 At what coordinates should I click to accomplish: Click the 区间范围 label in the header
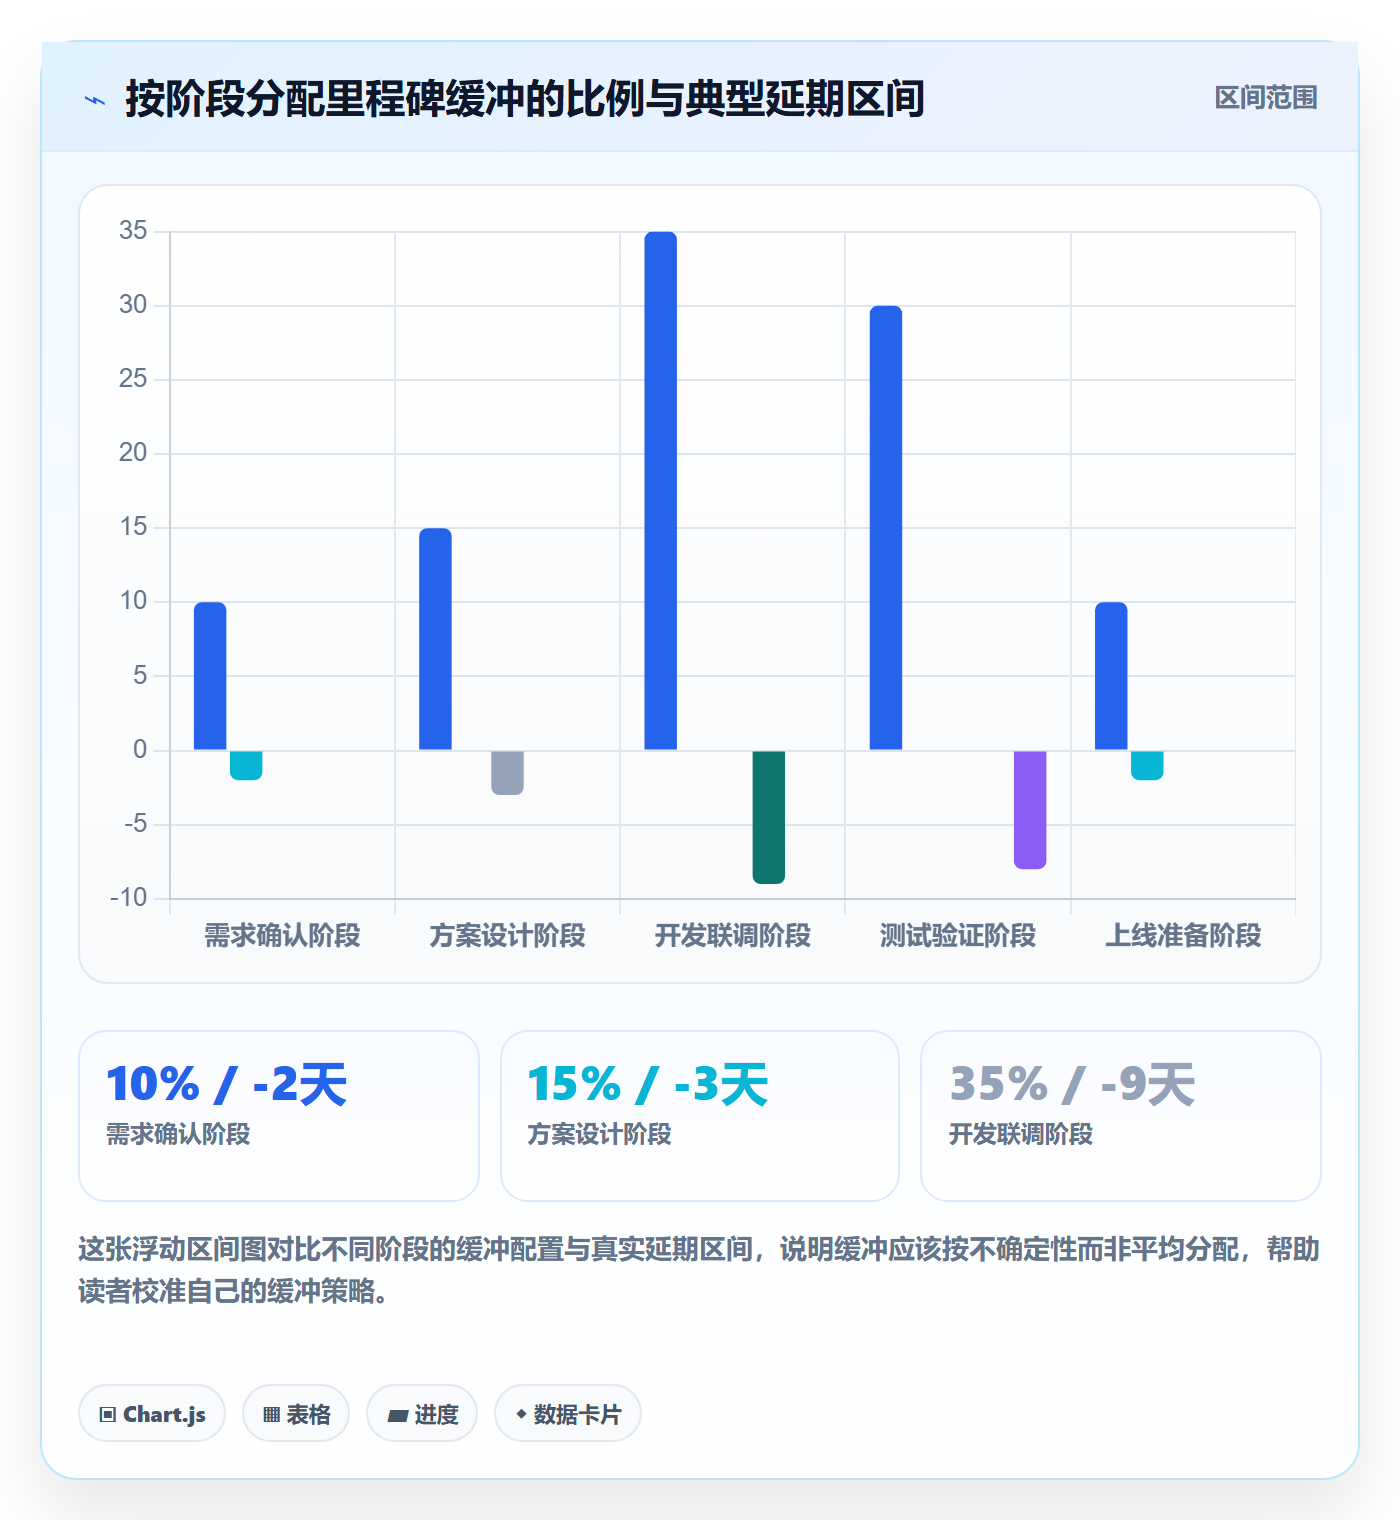1266,98
